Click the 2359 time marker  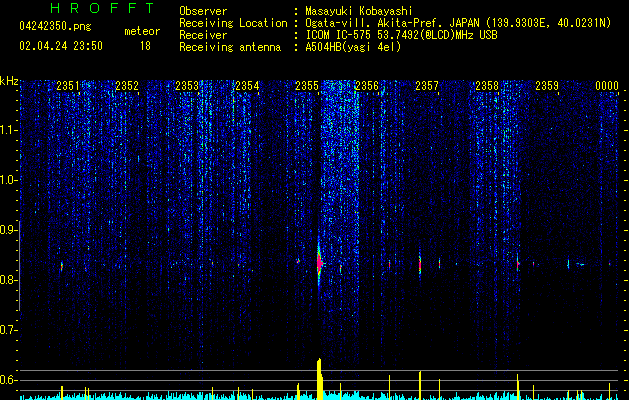tap(547, 86)
